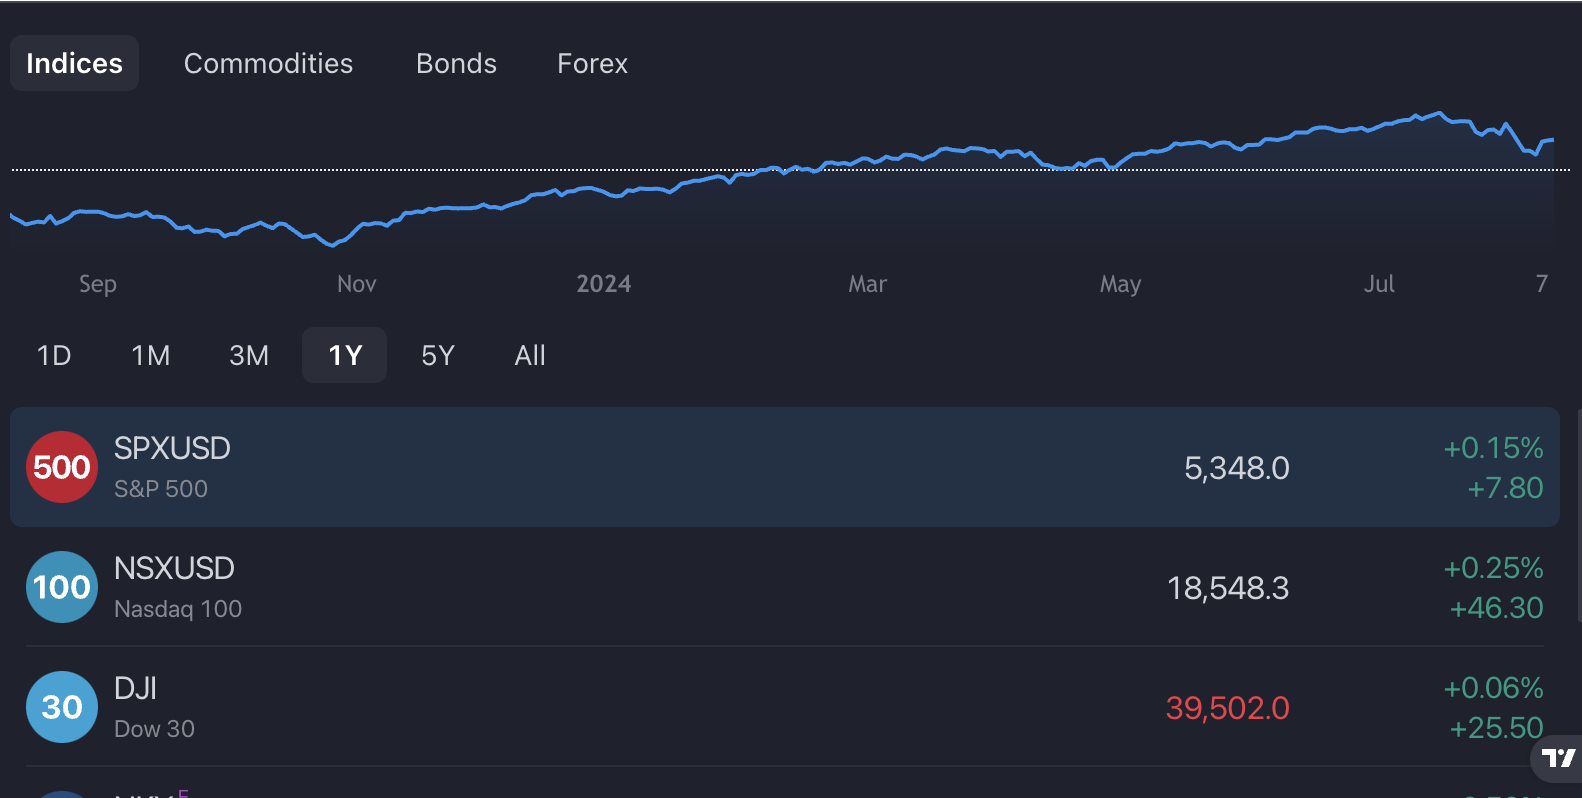Image resolution: width=1582 pixels, height=798 pixels.
Task: Open the TradingView logo badge
Action: pos(1558,759)
